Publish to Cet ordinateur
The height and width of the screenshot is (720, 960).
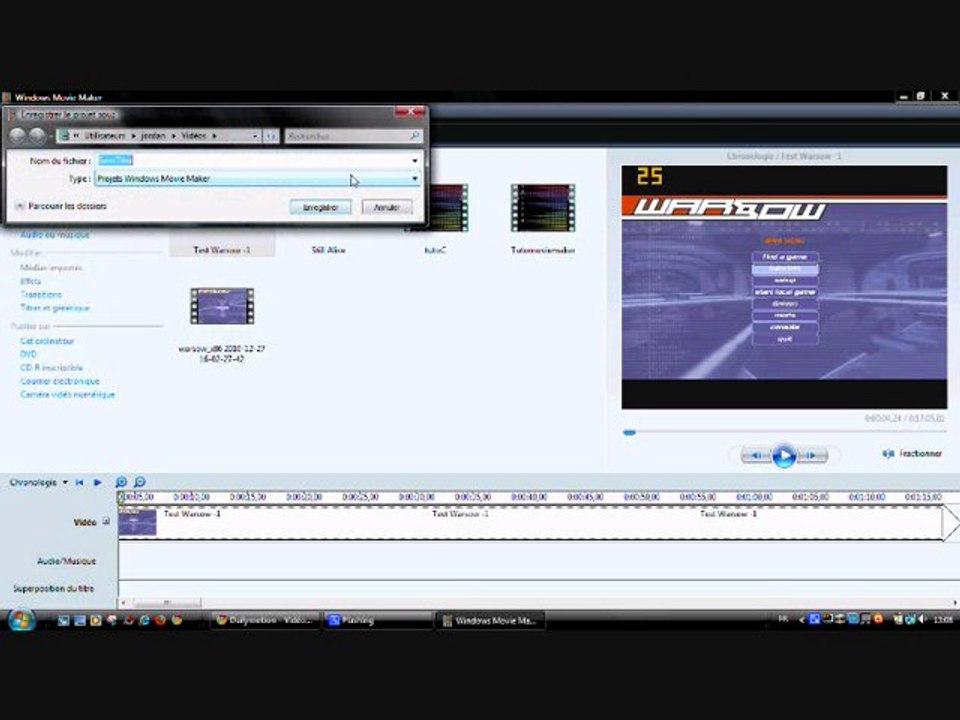47,341
